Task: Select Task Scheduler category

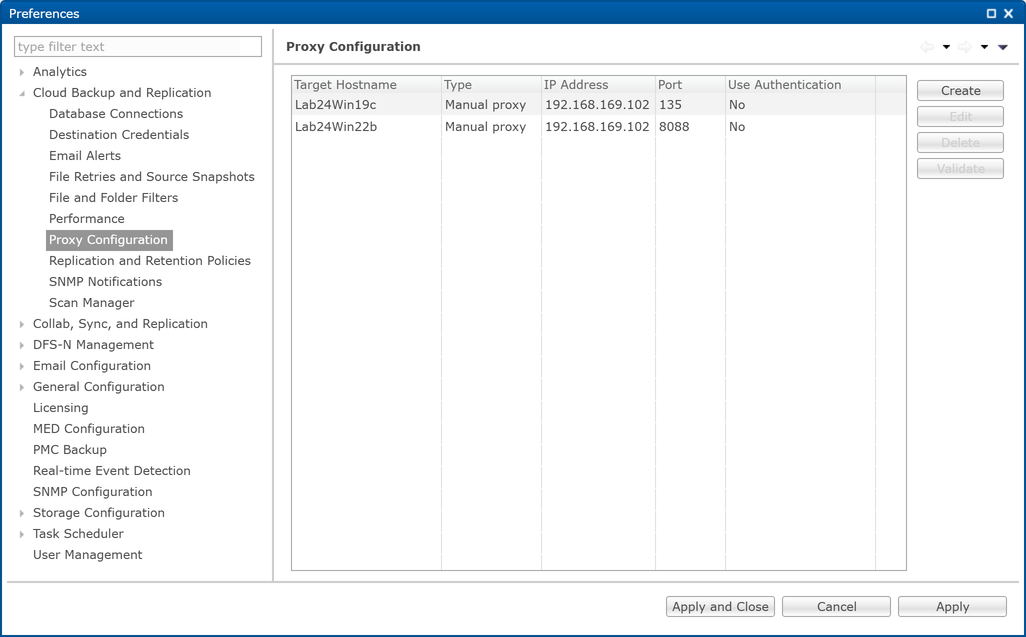Action: [x=78, y=534]
